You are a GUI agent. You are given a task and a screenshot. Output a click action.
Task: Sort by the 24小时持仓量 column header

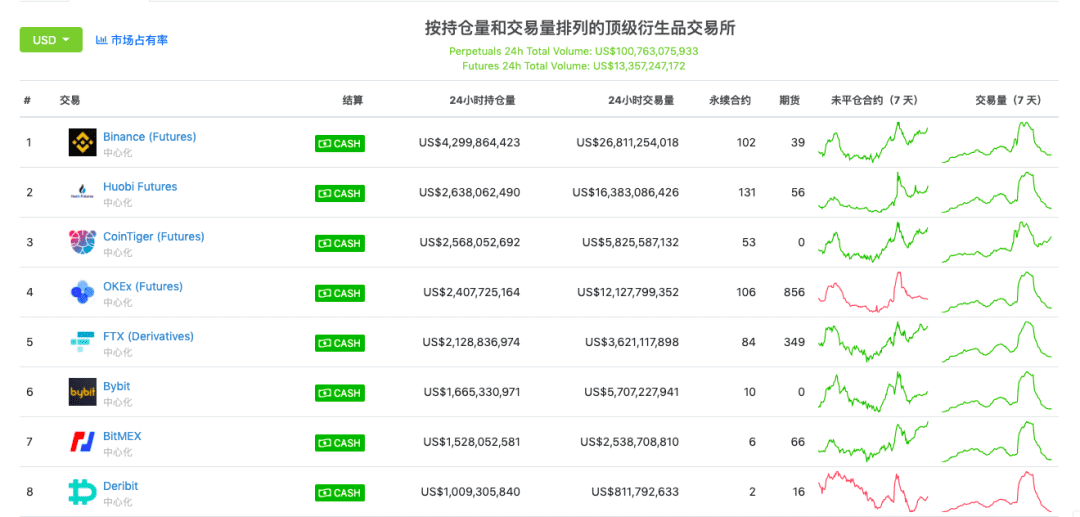(x=482, y=100)
